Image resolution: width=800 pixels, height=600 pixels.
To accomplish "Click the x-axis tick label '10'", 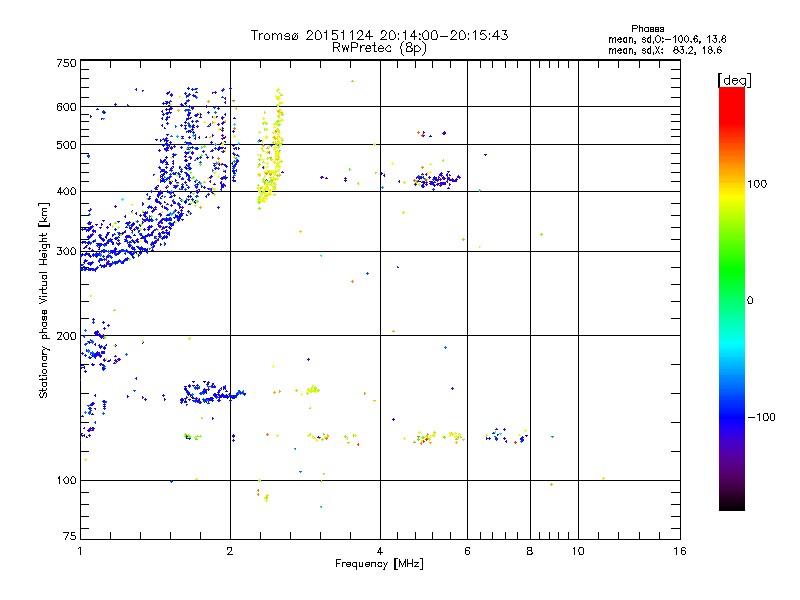I will point(578,551).
